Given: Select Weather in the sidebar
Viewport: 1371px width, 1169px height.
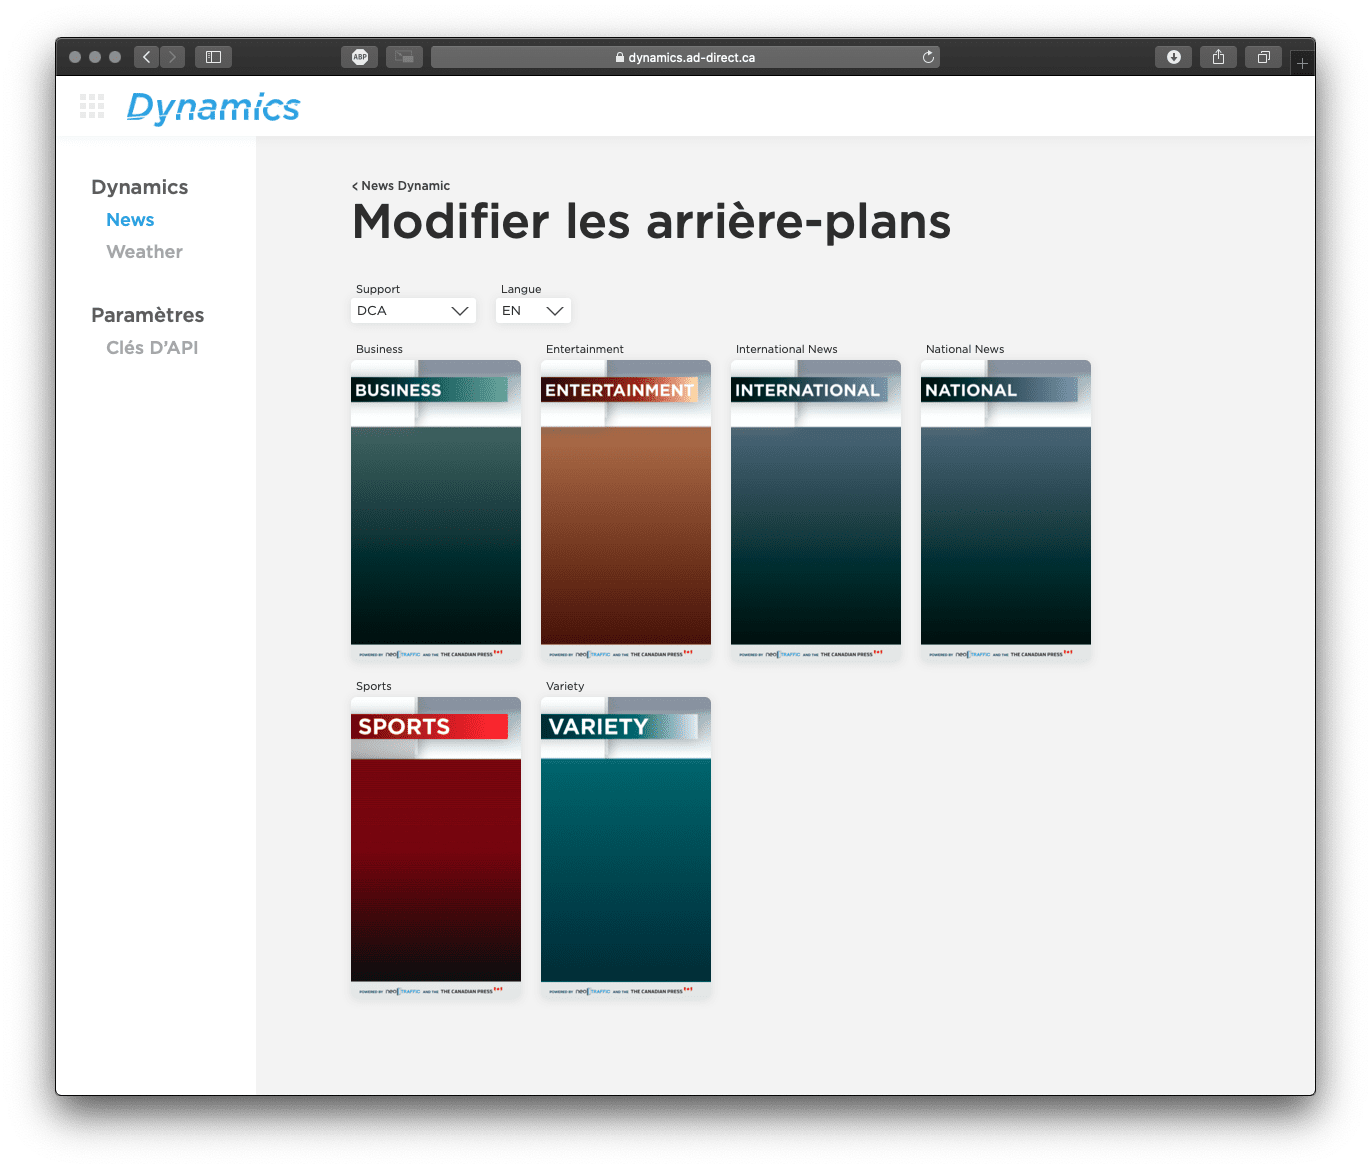Looking at the screenshot, I should point(144,252).
